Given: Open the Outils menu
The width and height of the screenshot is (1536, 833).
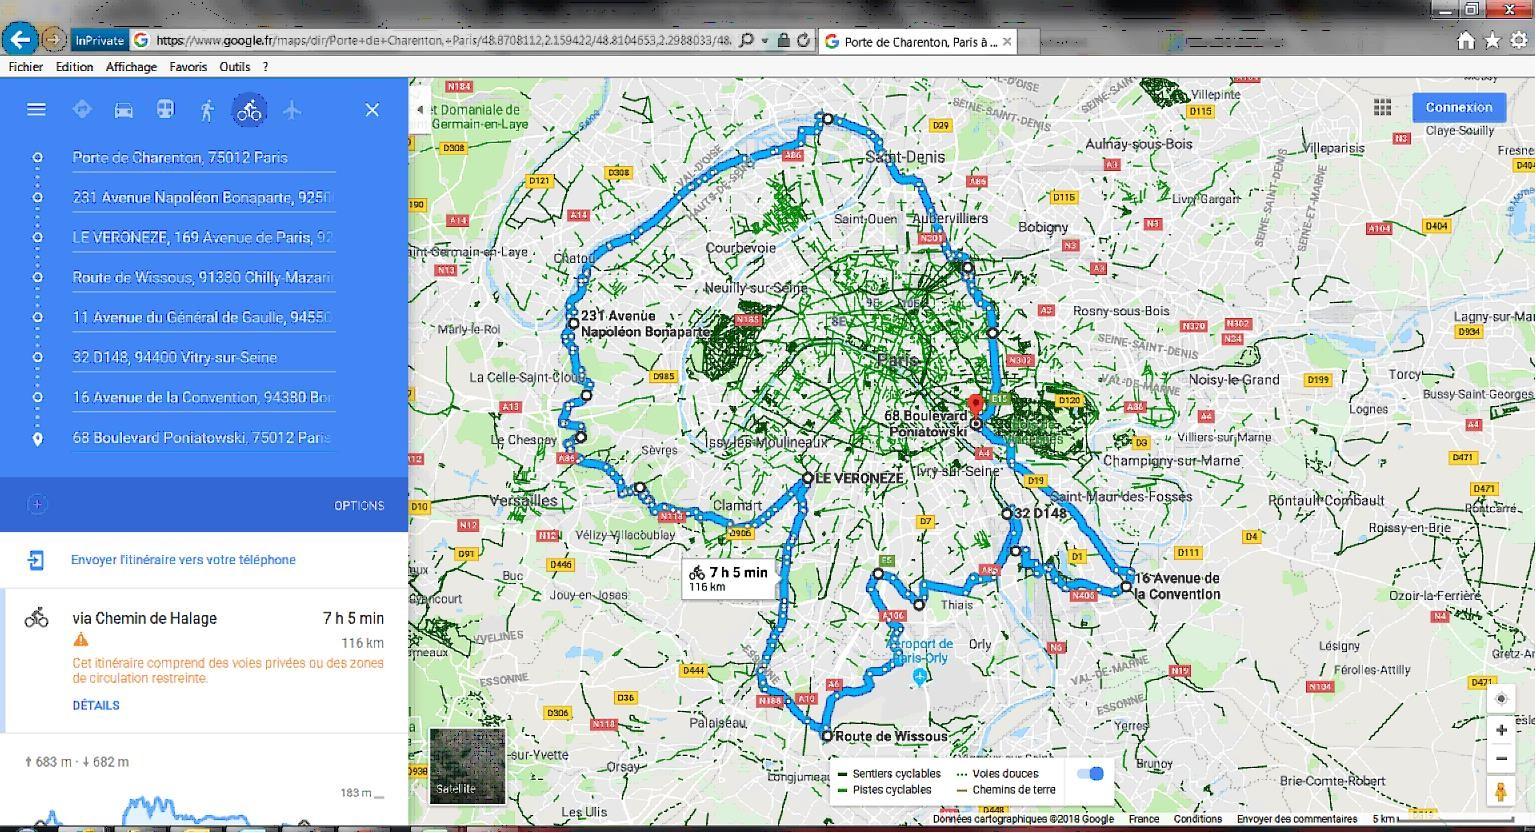Looking at the screenshot, I should [x=234, y=67].
